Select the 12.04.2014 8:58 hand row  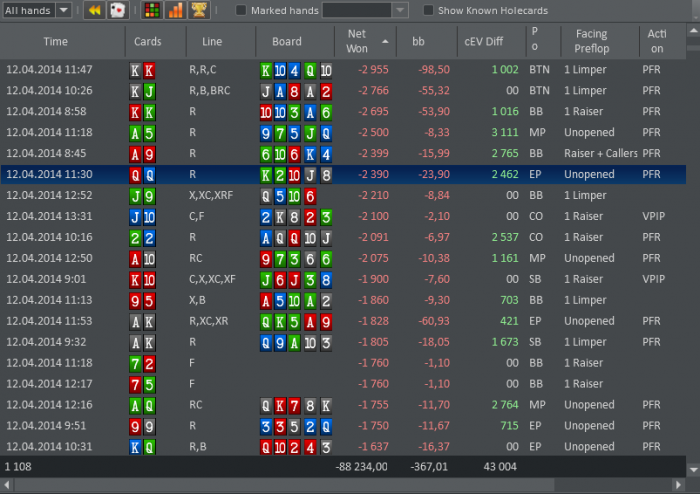coord(343,112)
